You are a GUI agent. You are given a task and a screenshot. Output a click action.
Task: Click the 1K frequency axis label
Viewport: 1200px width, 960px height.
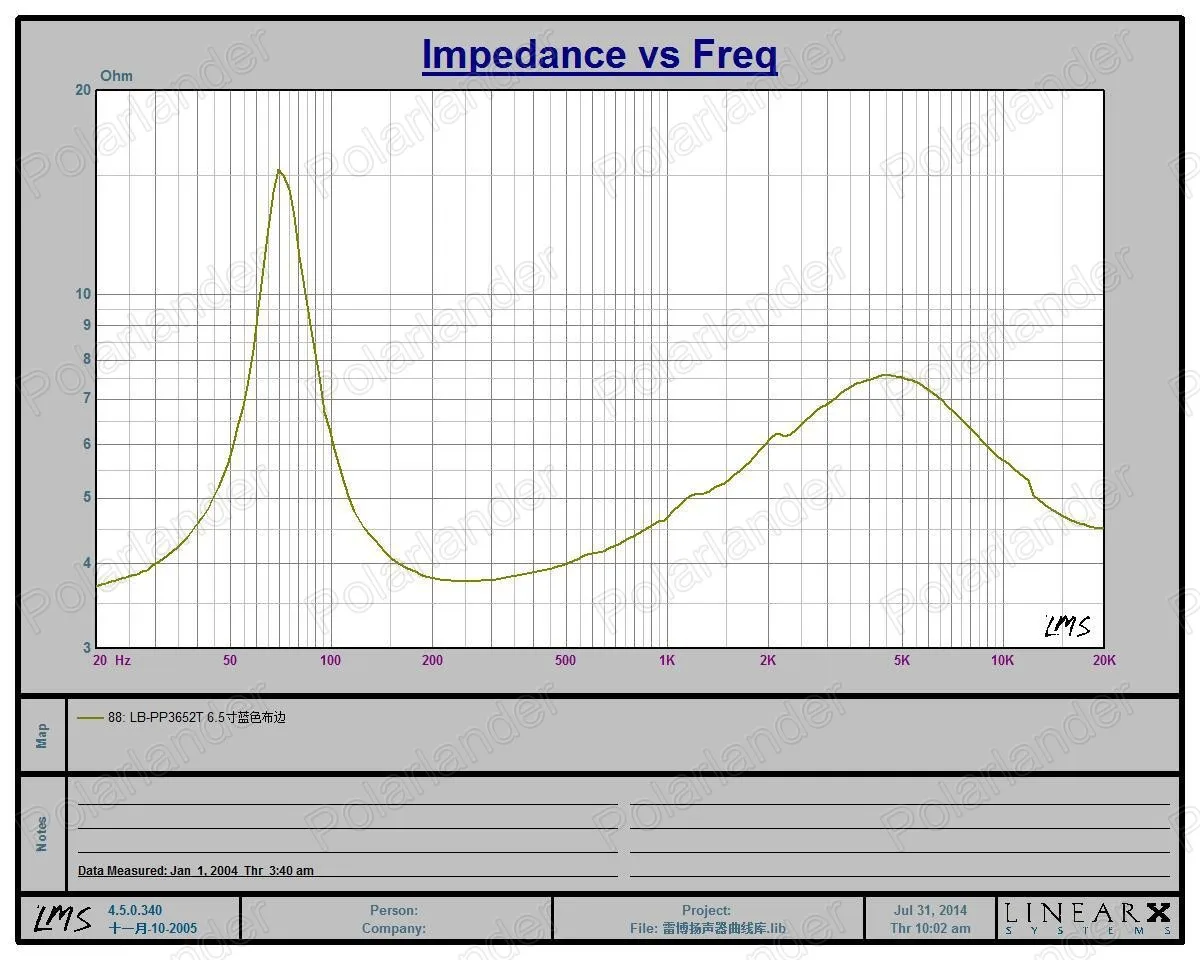[x=667, y=660]
